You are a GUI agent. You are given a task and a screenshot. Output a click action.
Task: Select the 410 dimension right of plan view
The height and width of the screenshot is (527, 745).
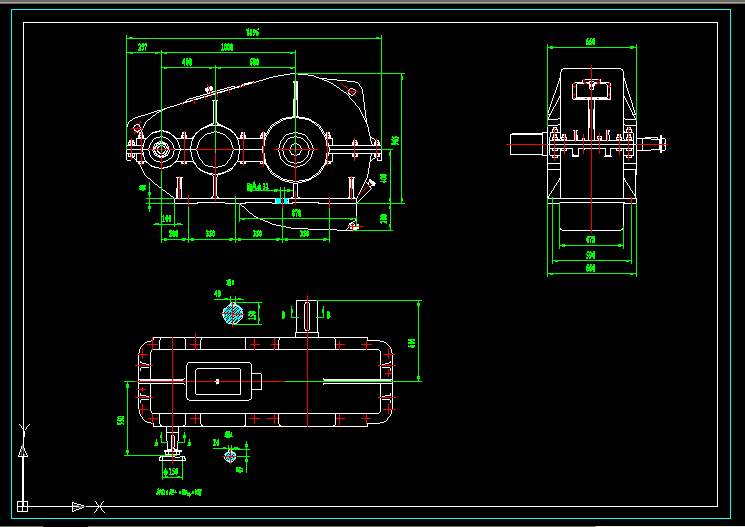[413, 342]
